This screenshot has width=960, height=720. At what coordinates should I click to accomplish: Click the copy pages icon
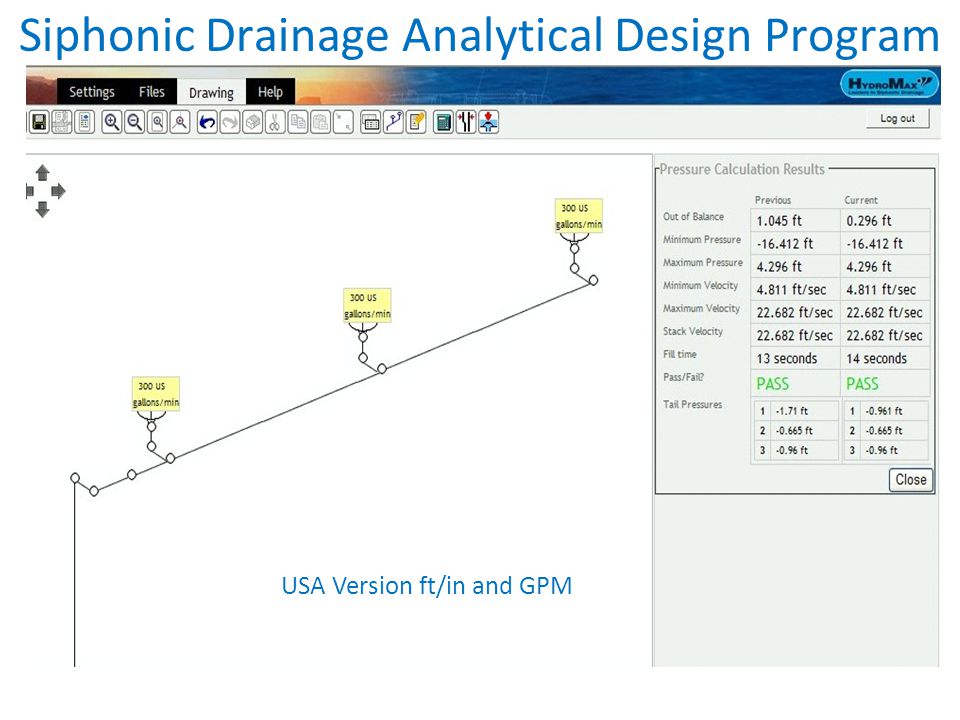(298, 122)
